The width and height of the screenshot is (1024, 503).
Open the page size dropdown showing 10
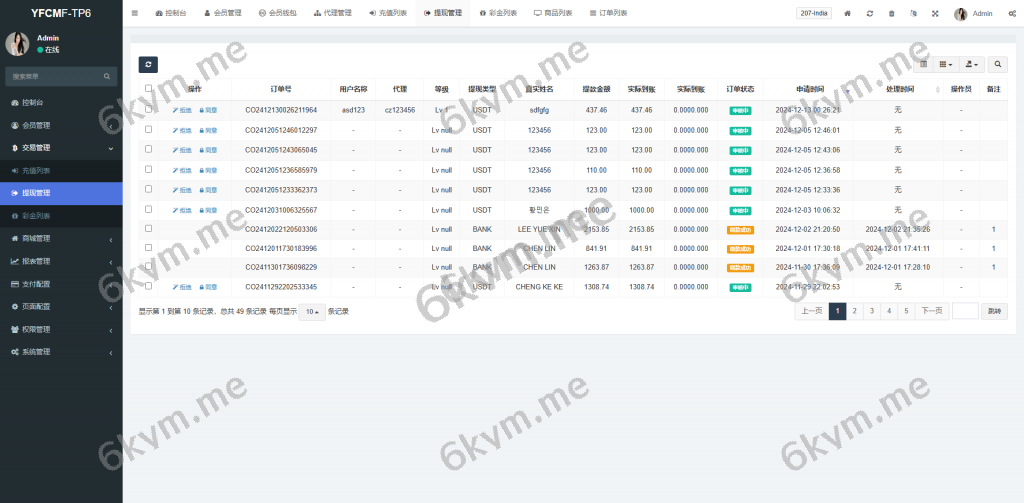(312, 312)
